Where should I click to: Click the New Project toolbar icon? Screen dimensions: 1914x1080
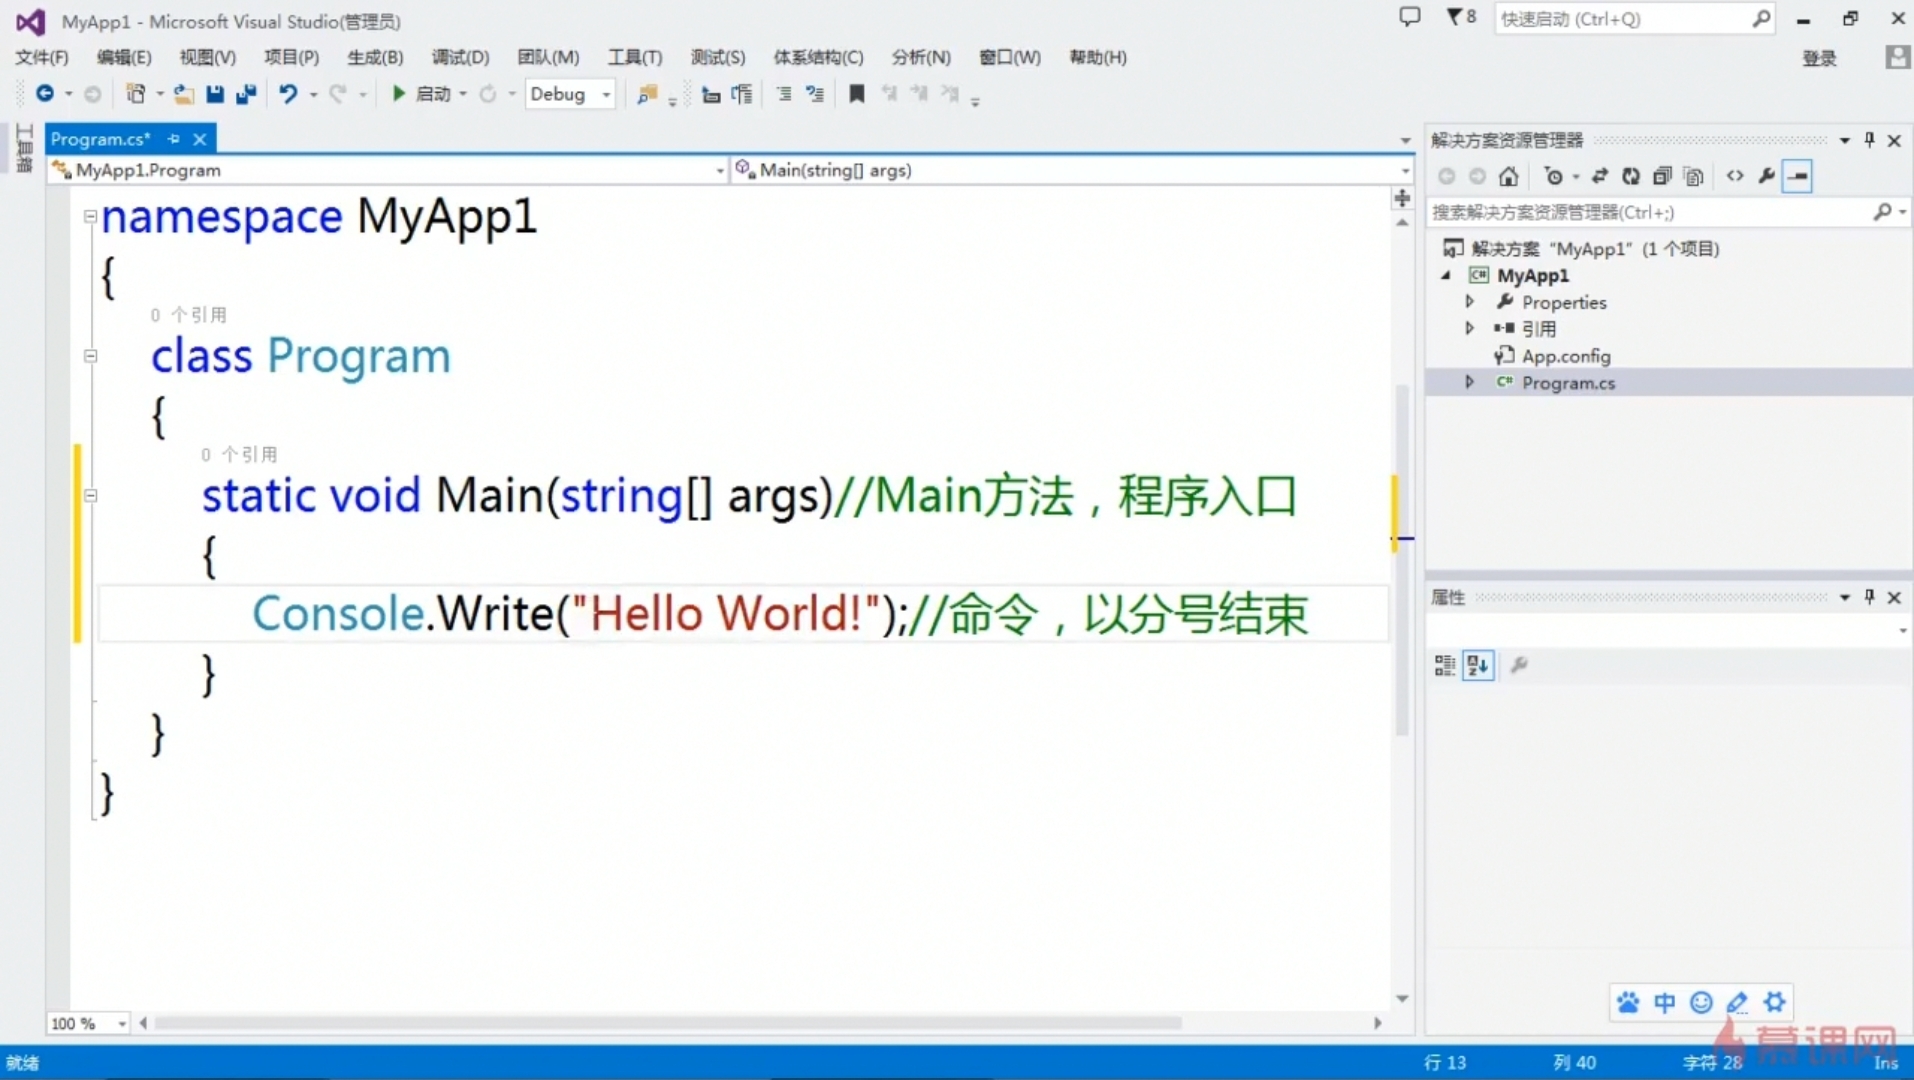click(135, 93)
